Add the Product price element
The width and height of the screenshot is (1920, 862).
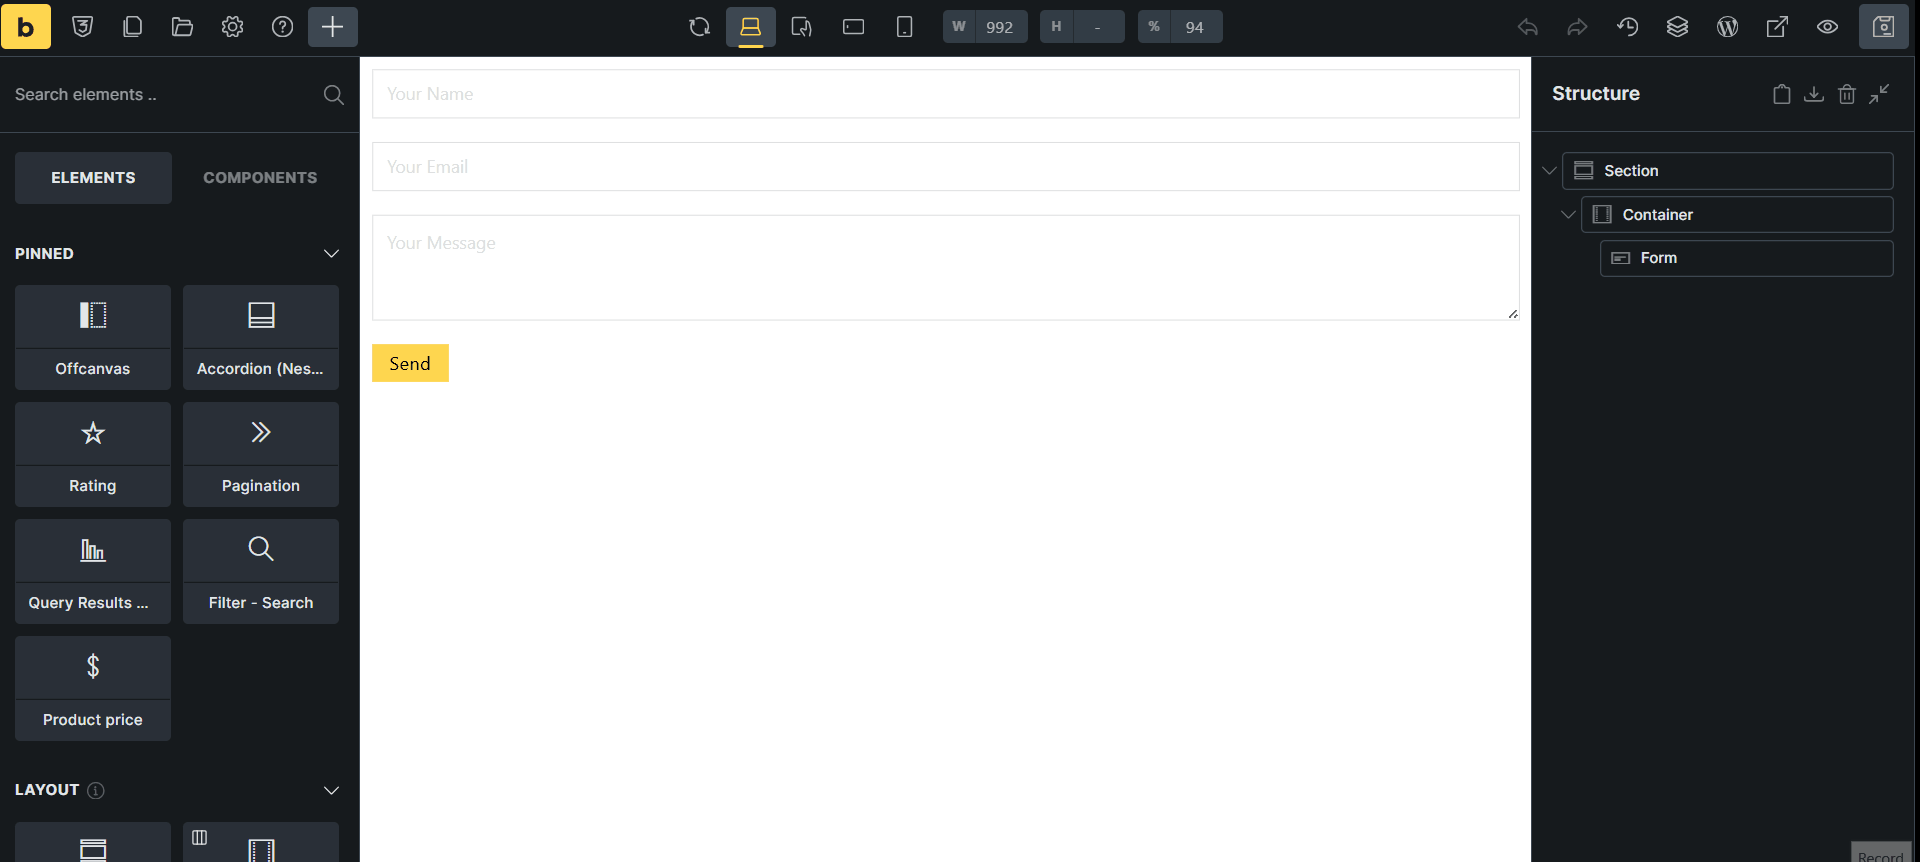tap(93, 688)
